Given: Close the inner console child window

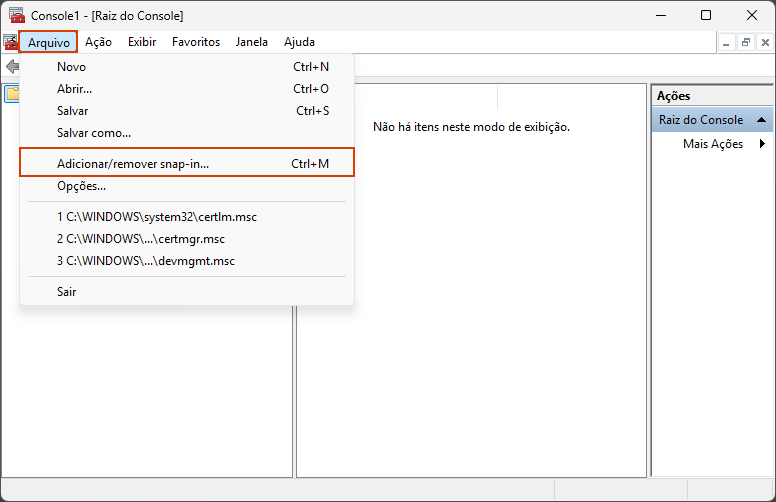Looking at the screenshot, I should pos(764,42).
